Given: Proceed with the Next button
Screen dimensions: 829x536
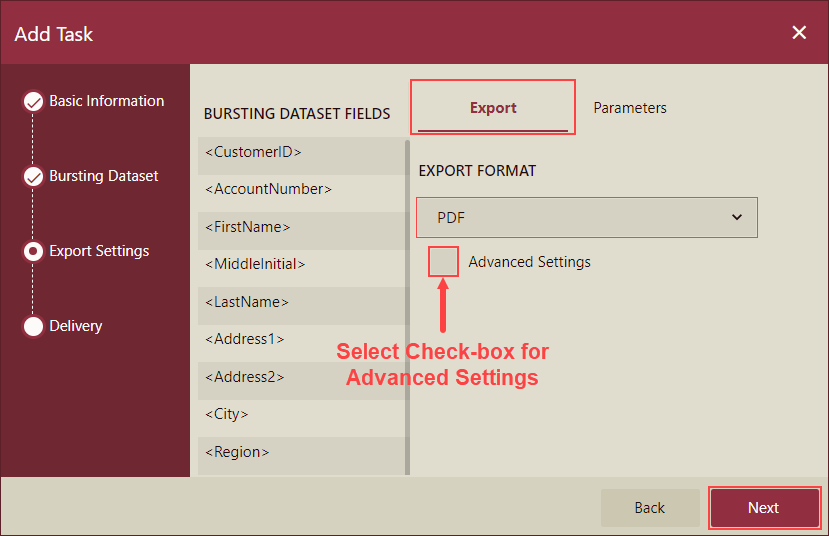Looking at the screenshot, I should tap(764, 507).
